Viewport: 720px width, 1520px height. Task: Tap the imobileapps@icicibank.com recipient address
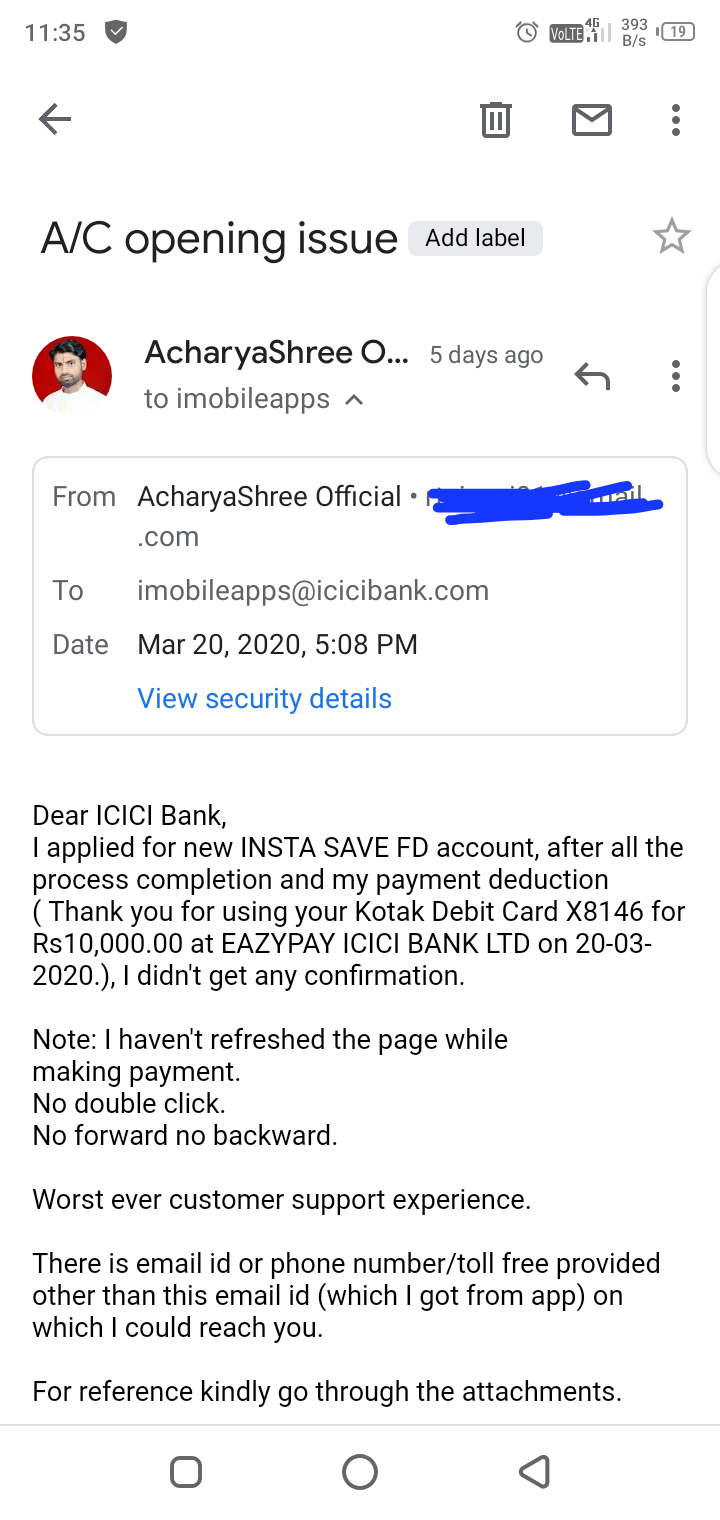click(x=313, y=590)
